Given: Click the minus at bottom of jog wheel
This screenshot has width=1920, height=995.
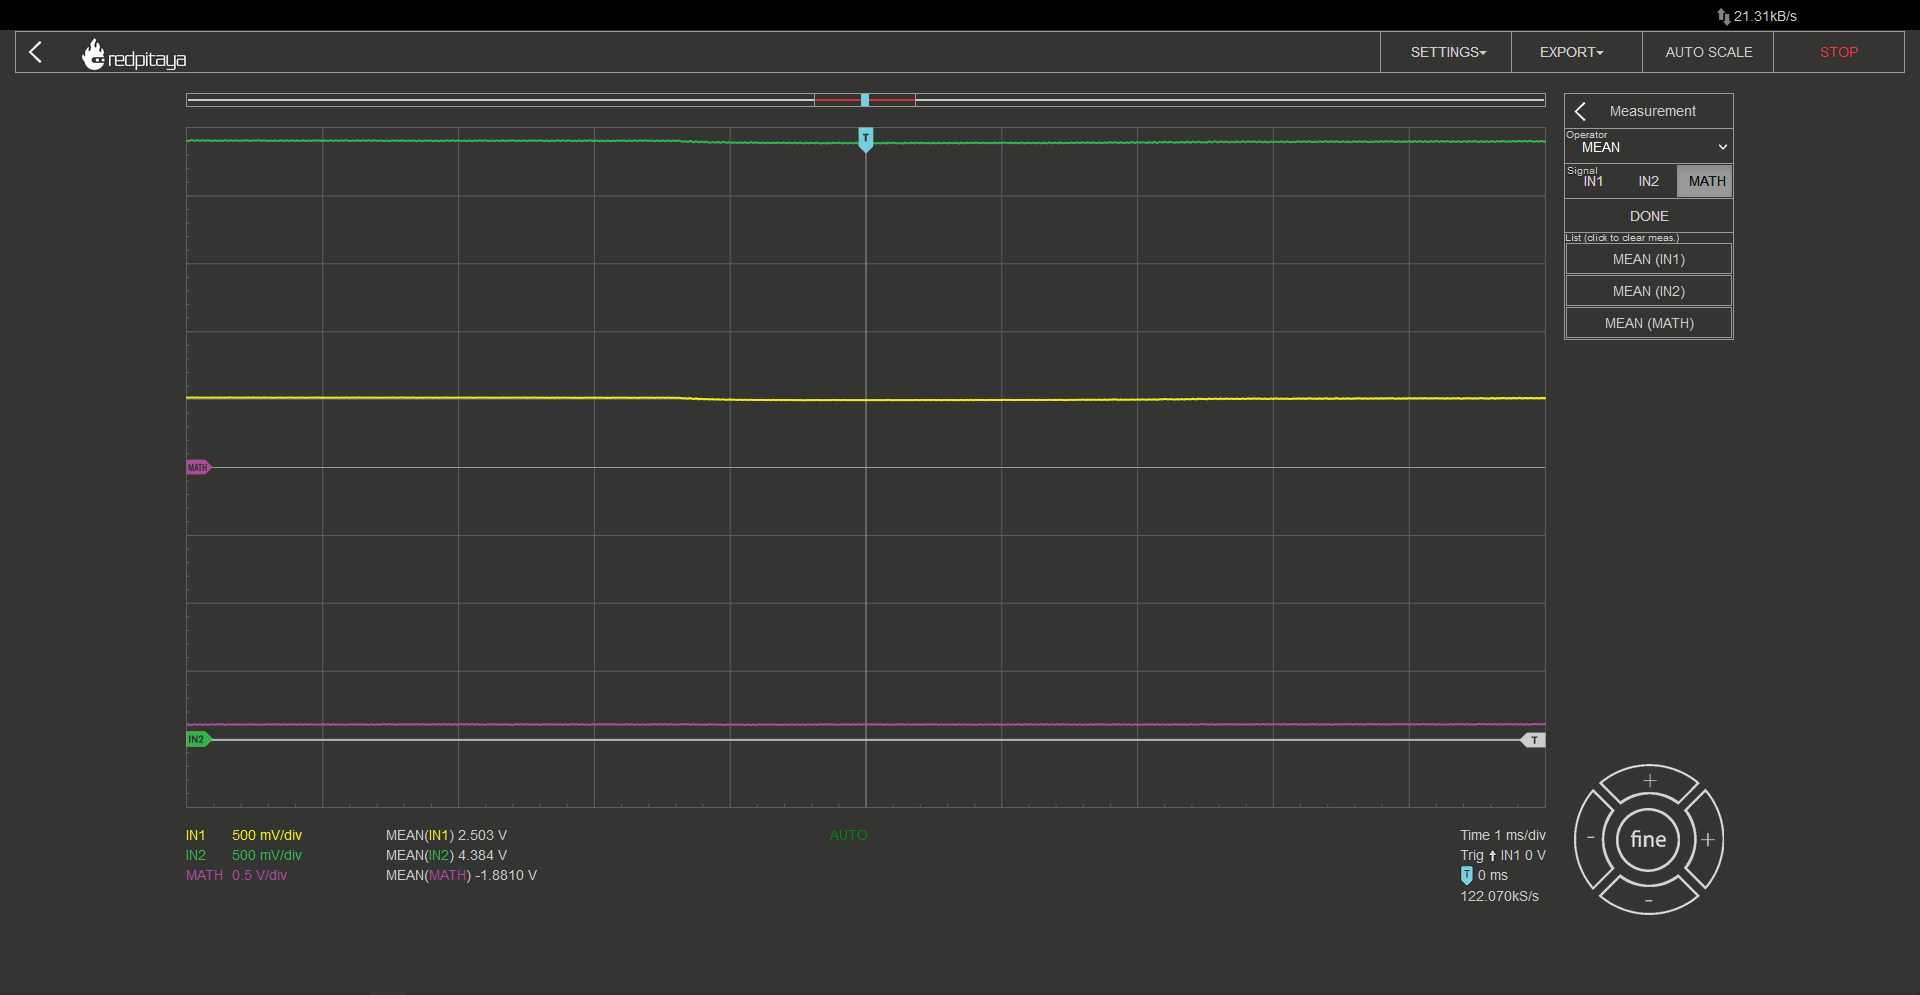Looking at the screenshot, I should click(x=1649, y=901).
